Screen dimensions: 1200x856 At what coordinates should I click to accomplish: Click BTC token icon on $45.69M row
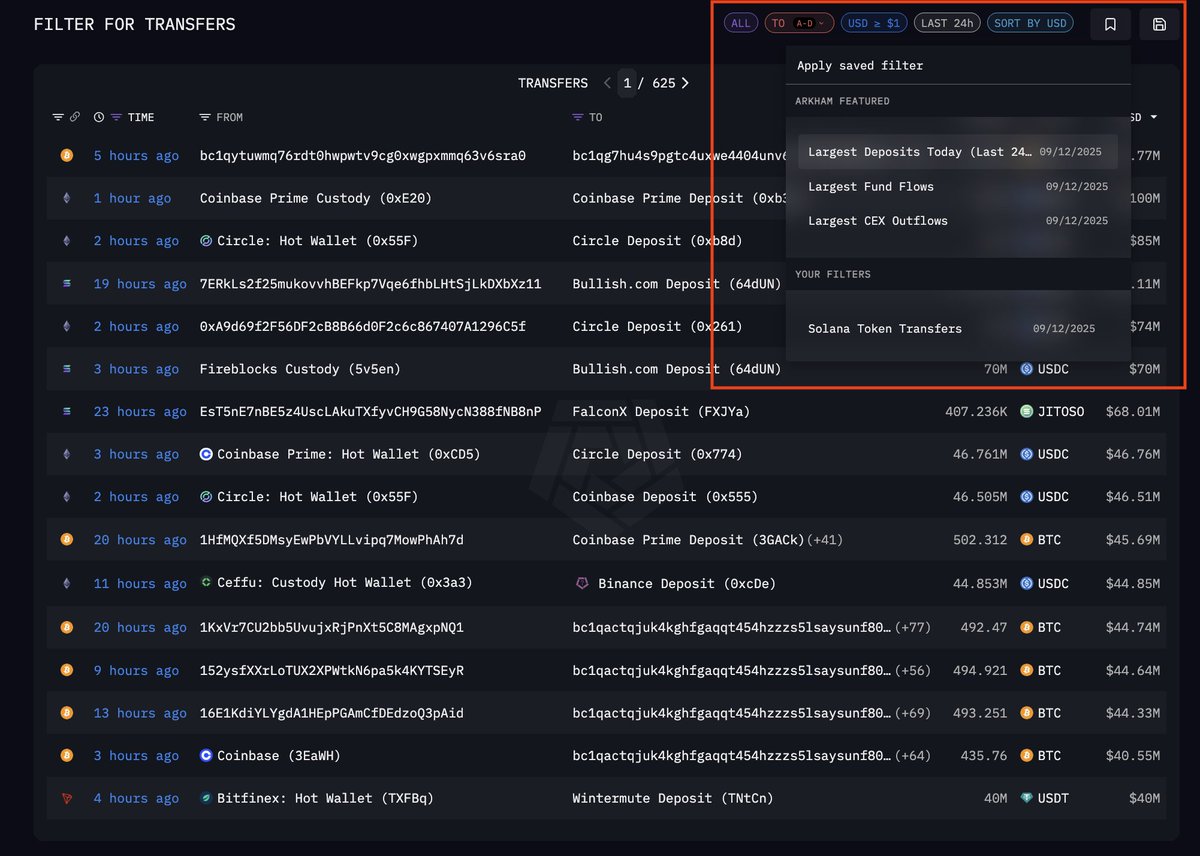[1026, 540]
